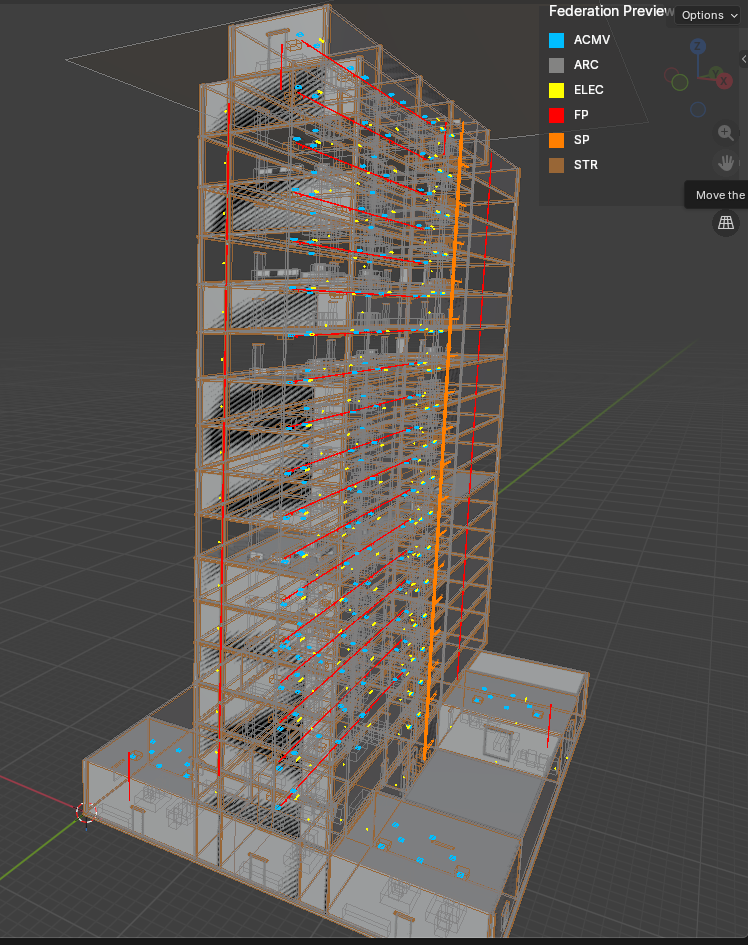Viewport: 748px width, 945px height.
Task: Toggle perspective/orthographic grid icon
Action: tap(726, 222)
